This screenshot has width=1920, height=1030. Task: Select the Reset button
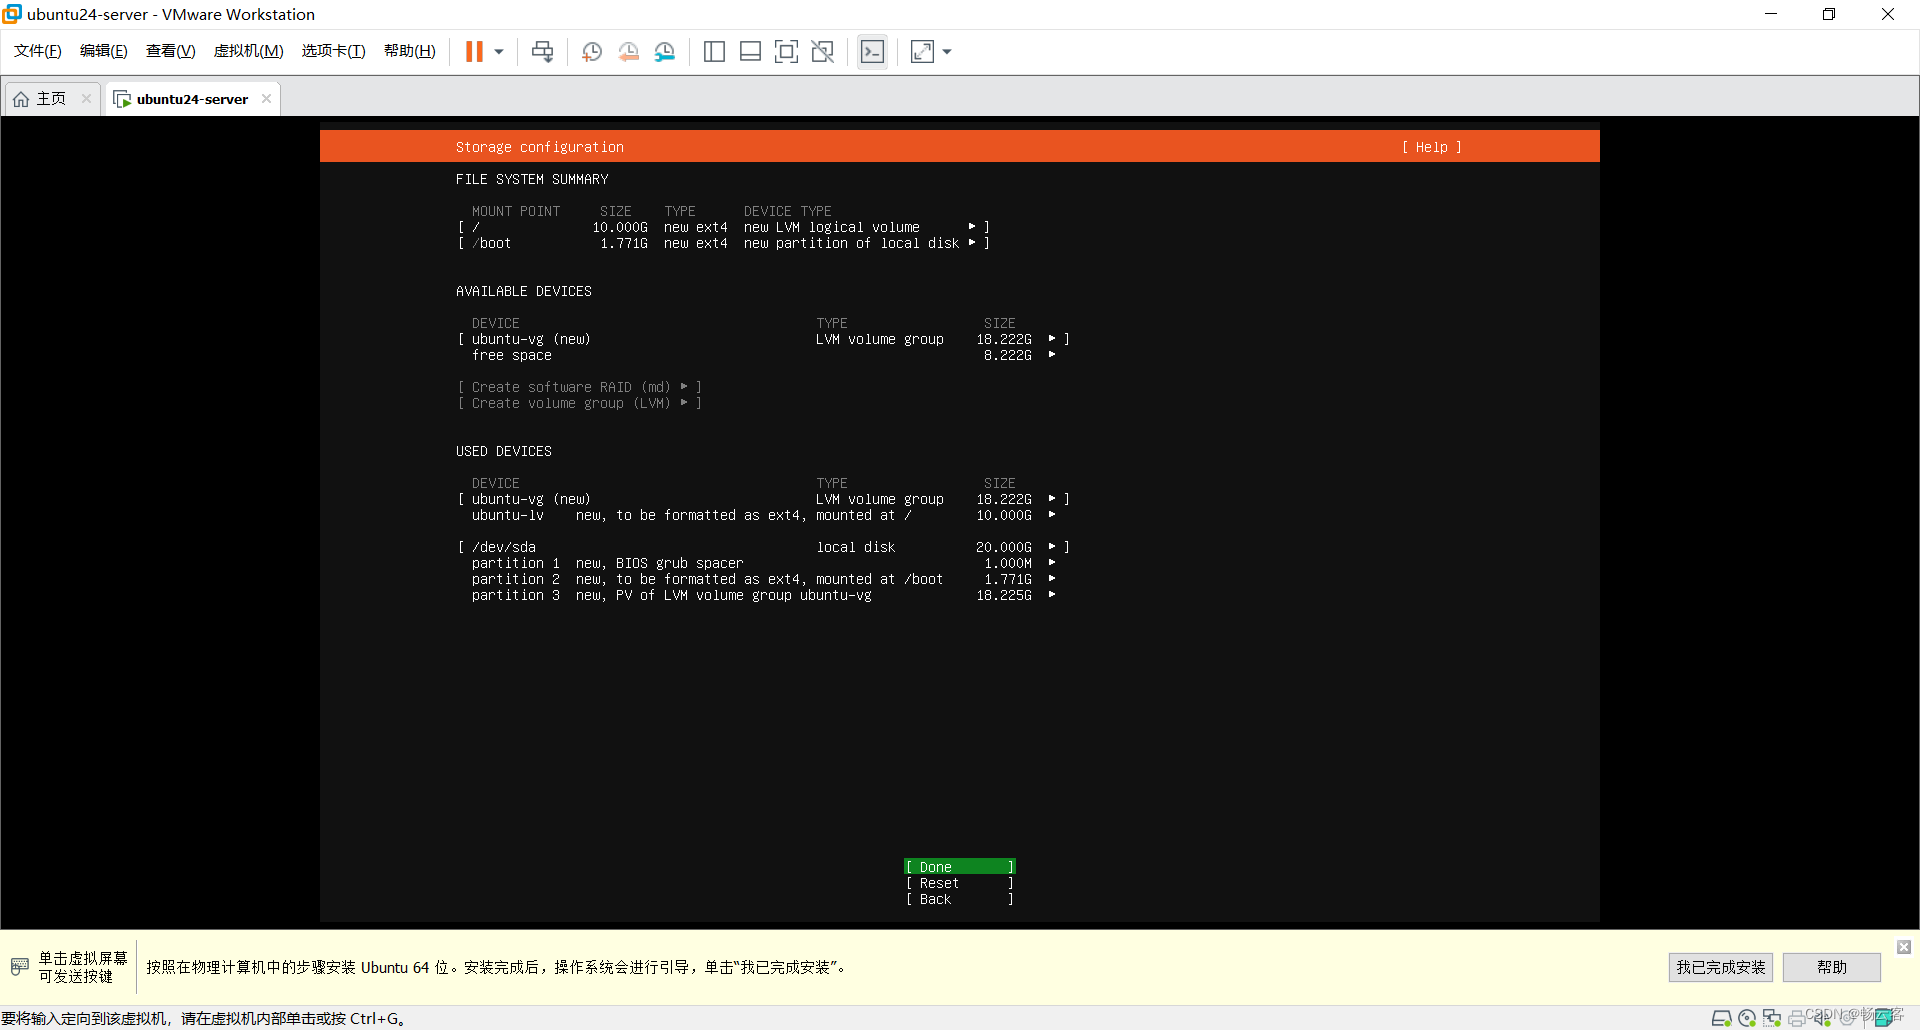pyautogui.click(x=960, y=883)
